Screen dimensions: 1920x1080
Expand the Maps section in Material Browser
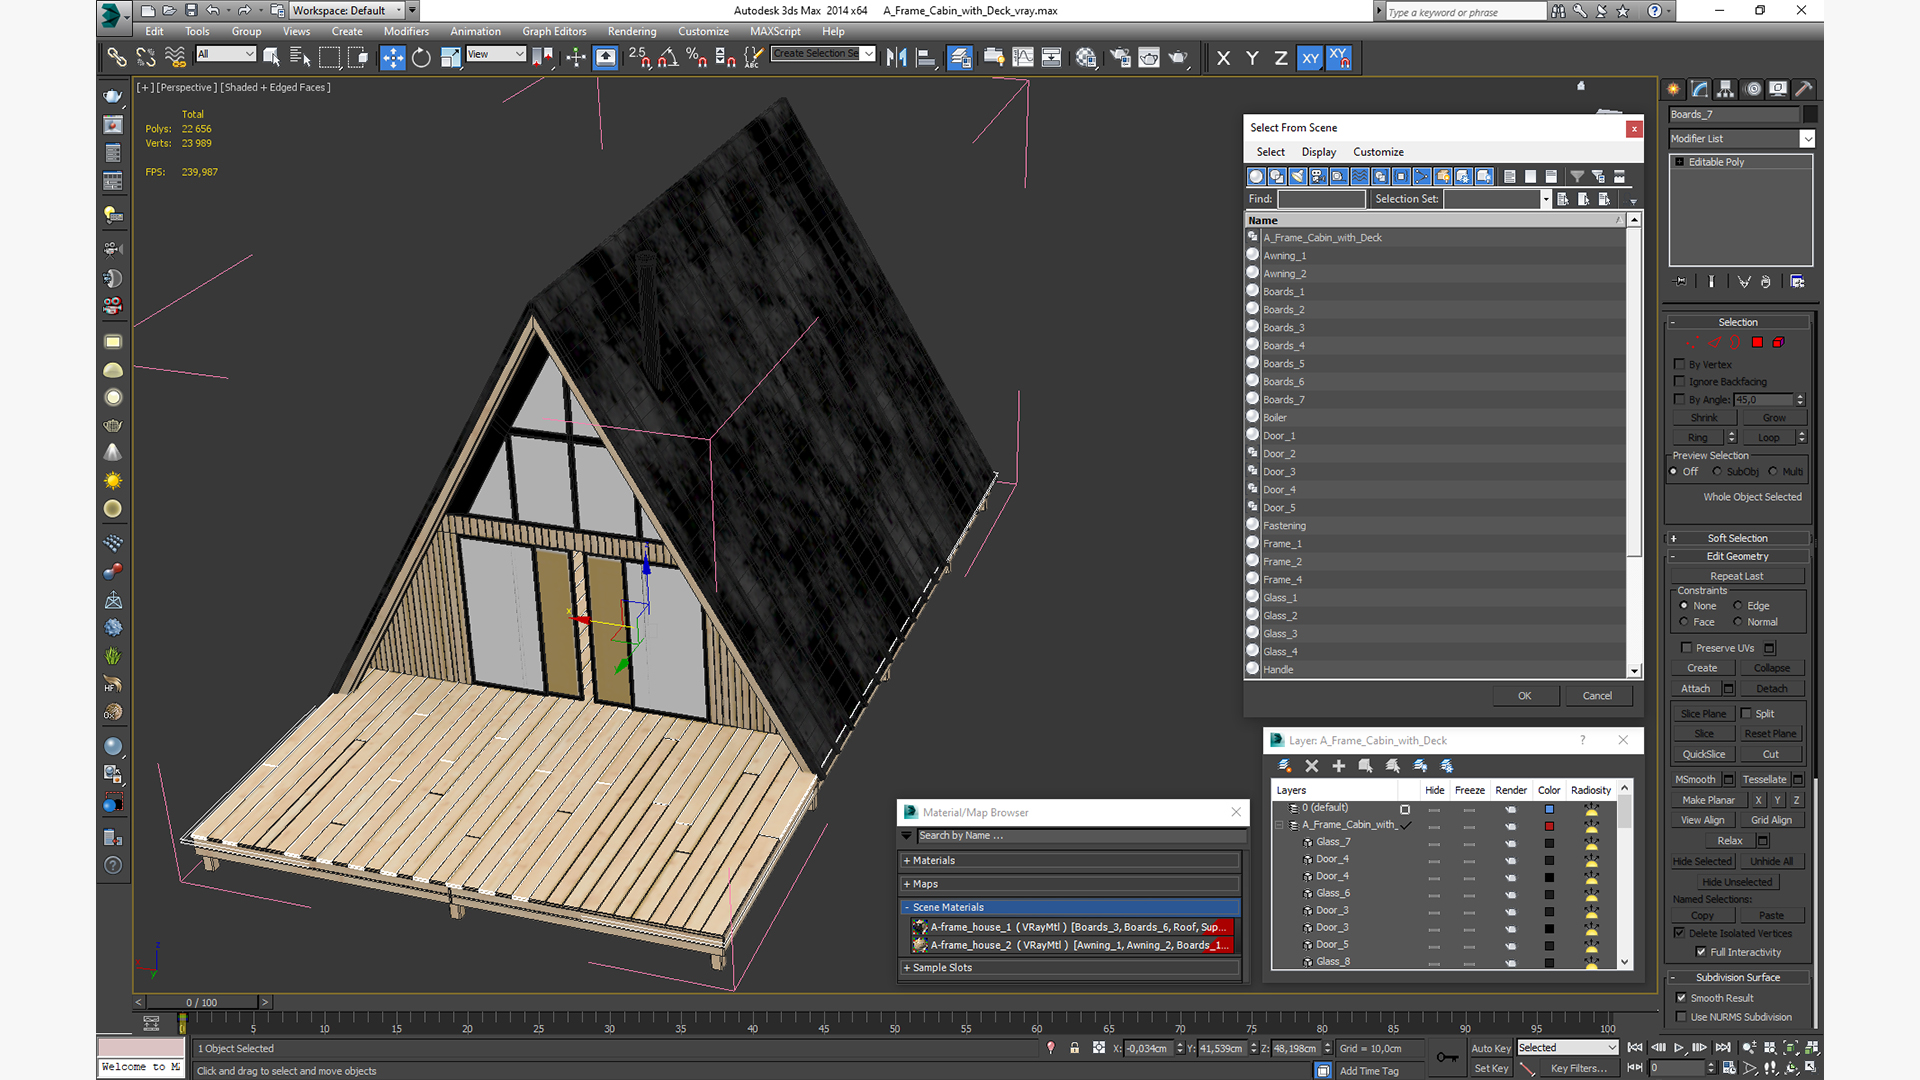point(1070,884)
